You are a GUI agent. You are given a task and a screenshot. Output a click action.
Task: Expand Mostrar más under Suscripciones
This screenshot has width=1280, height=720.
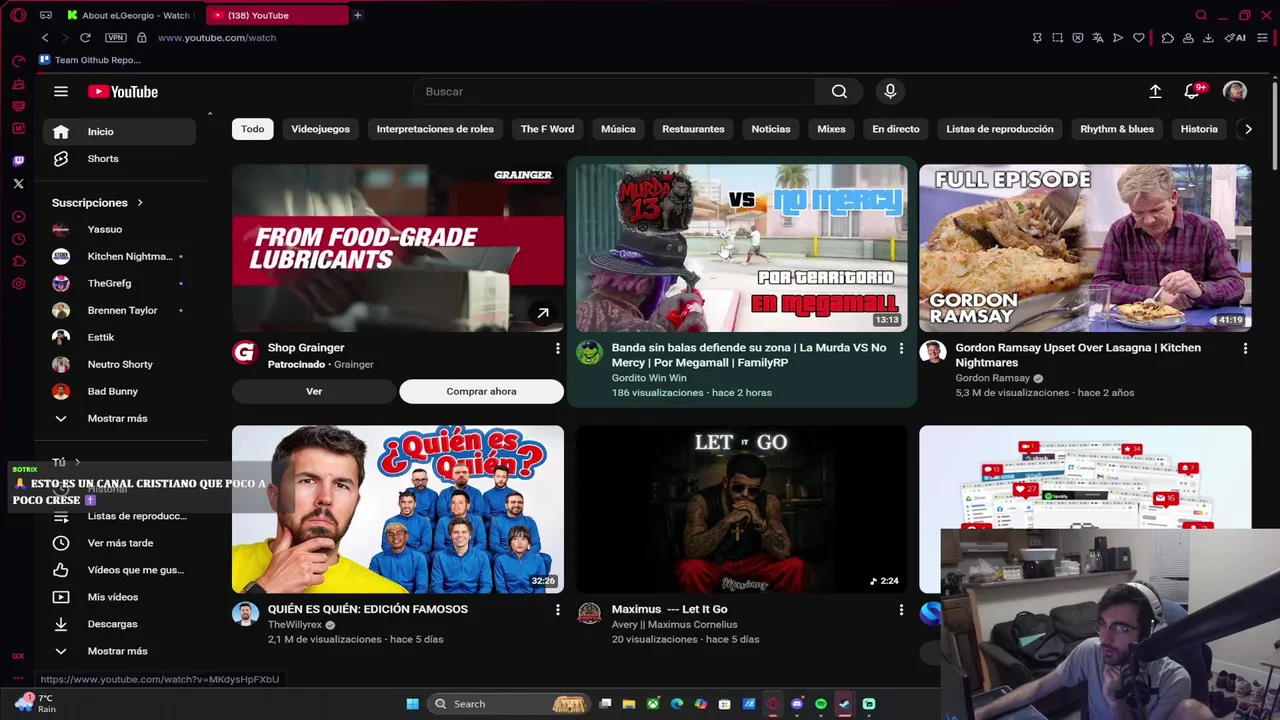click(115, 418)
